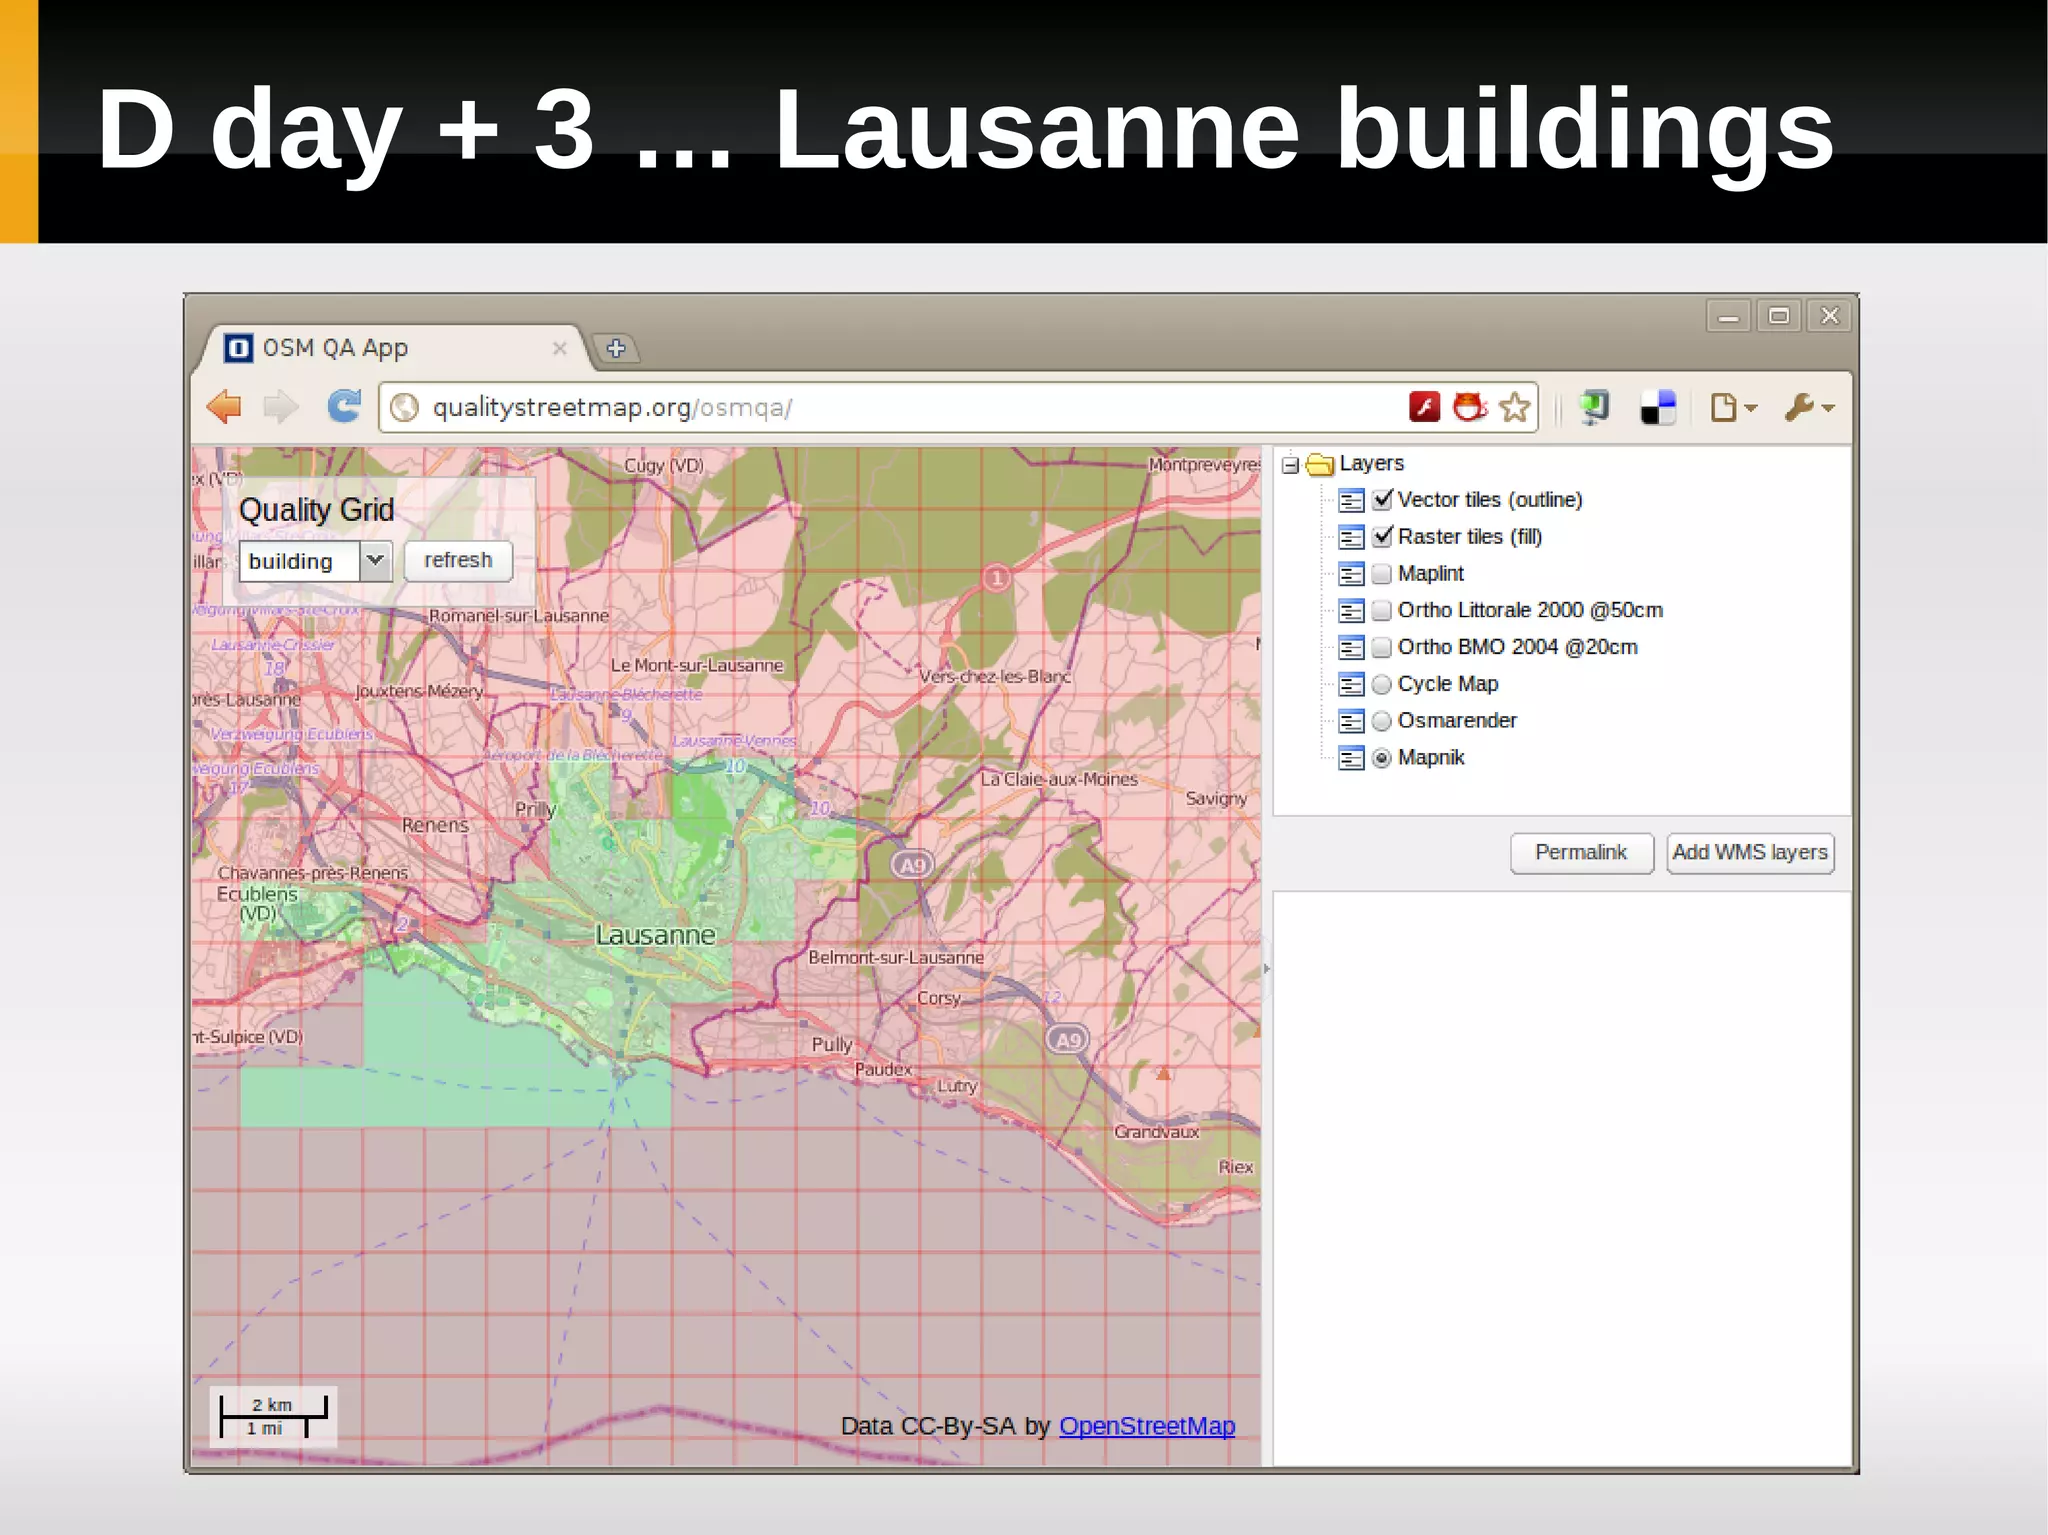This screenshot has width=2048, height=1535.
Task: Click layer icon beside Ortho BMO 2004
Action: 1351,647
